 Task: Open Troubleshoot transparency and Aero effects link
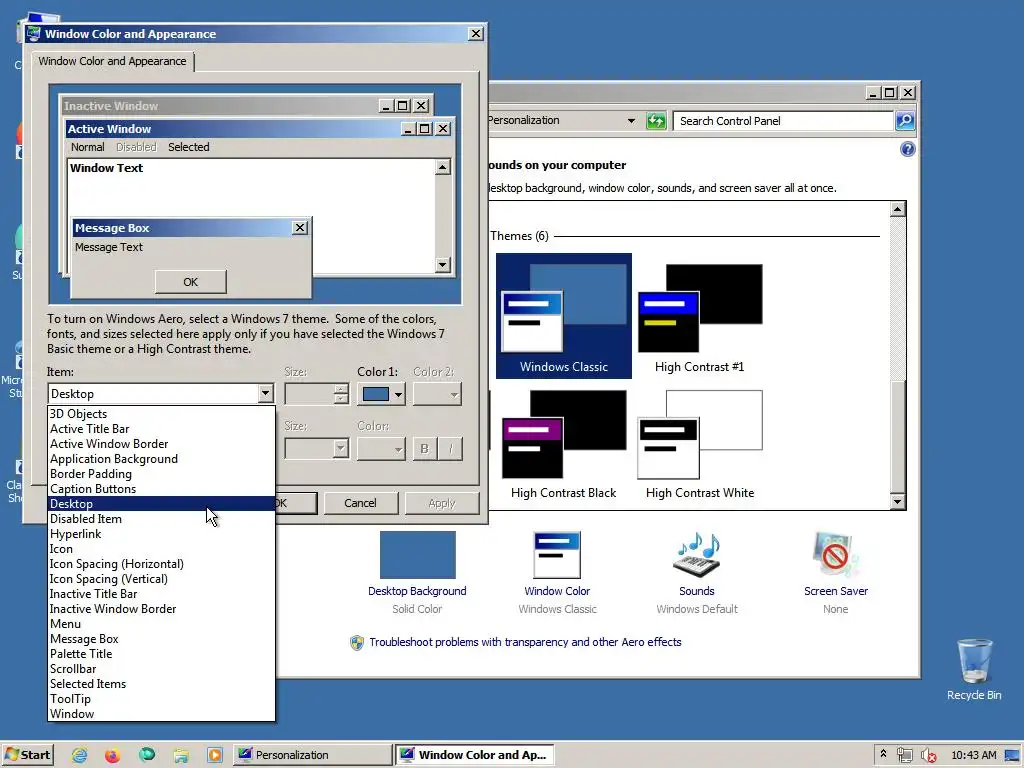[x=525, y=643]
